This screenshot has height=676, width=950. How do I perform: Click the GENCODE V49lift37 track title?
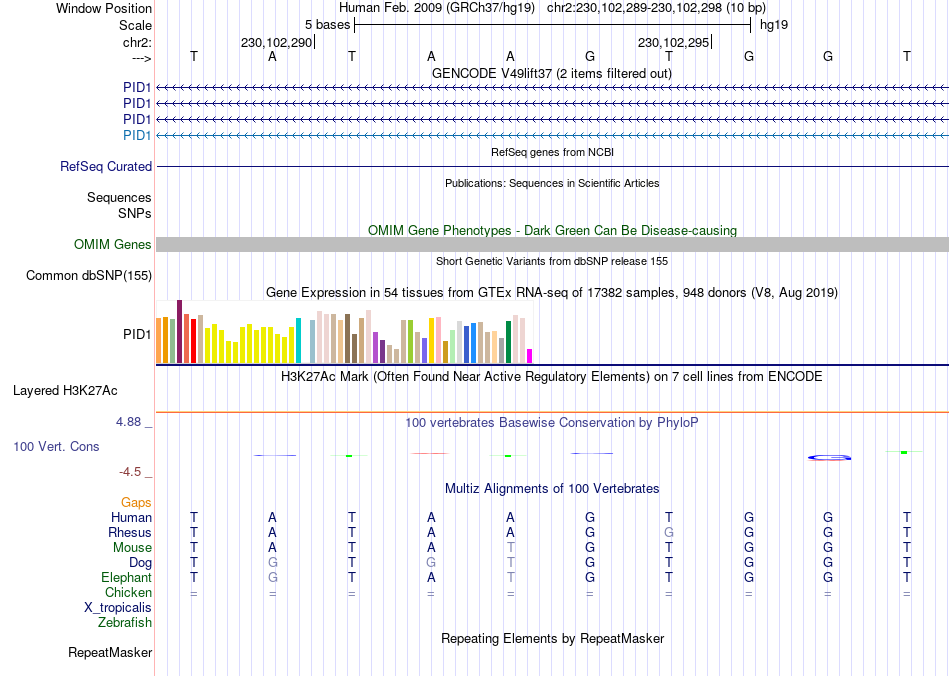point(552,73)
